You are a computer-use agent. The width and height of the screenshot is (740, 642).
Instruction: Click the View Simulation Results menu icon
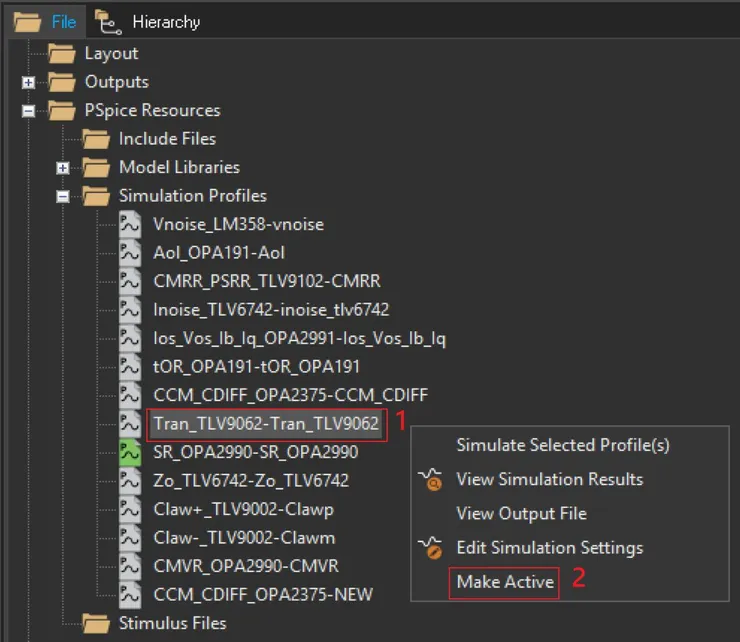pos(430,480)
